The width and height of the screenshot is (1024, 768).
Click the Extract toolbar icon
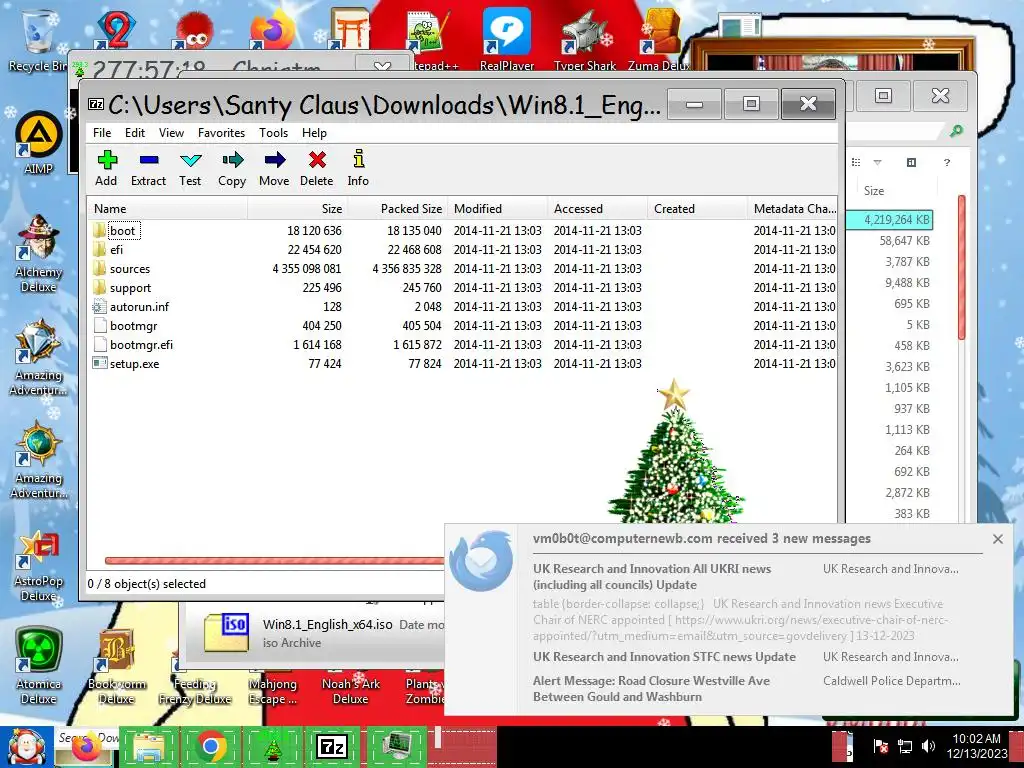[148, 168]
